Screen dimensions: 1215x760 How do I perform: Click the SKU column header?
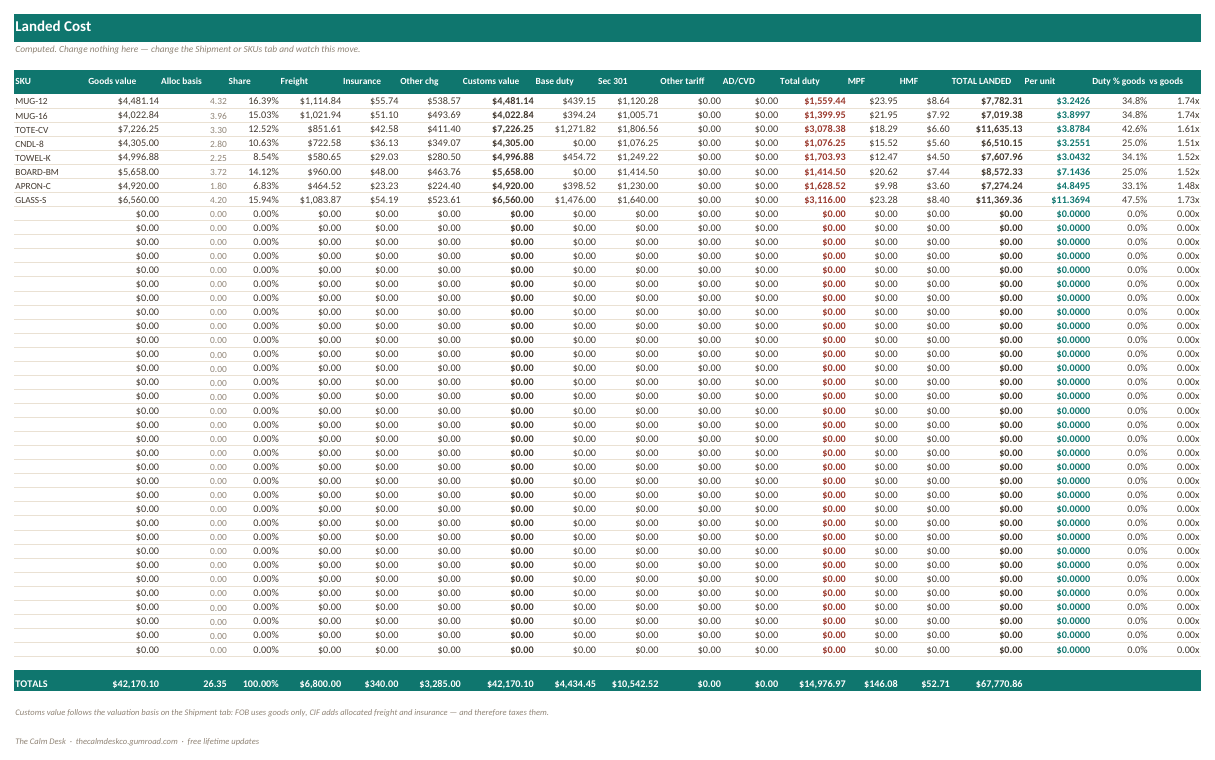pyautogui.click(x=23, y=80)
